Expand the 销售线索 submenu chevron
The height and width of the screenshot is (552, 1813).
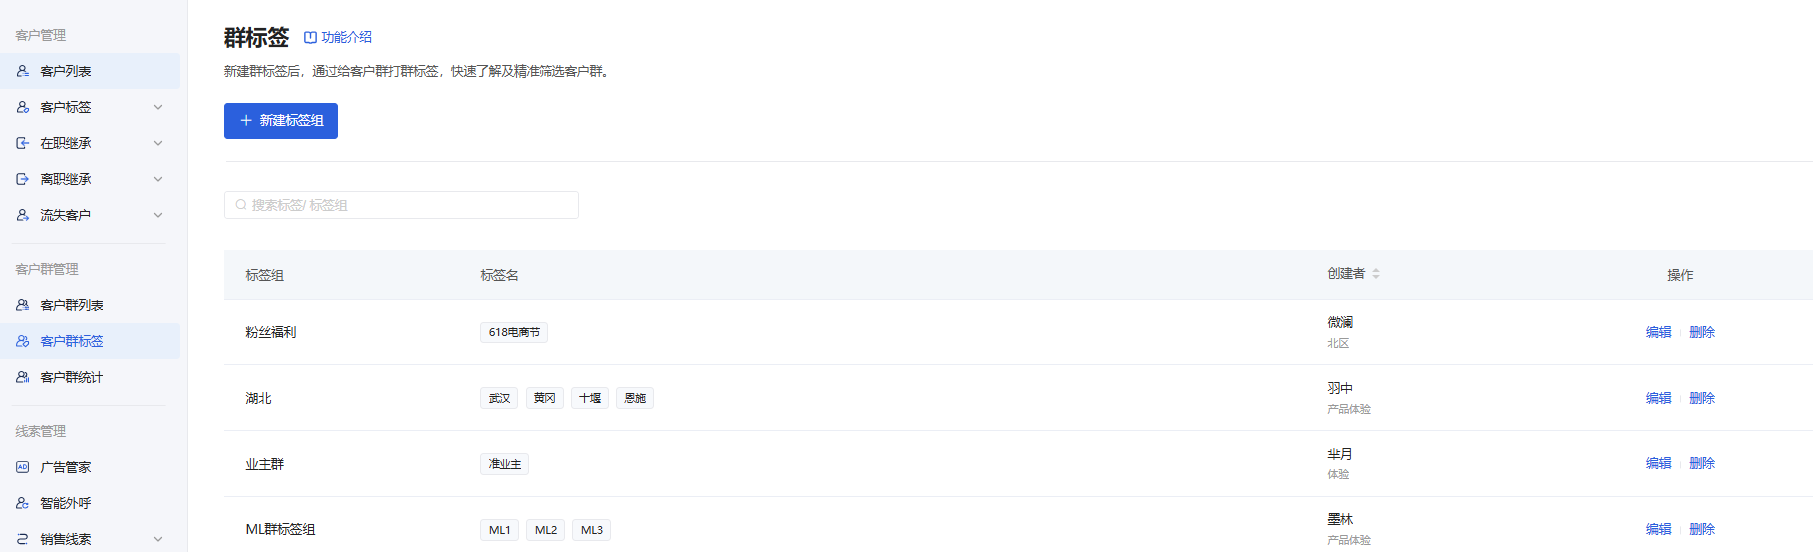(158, 539)
